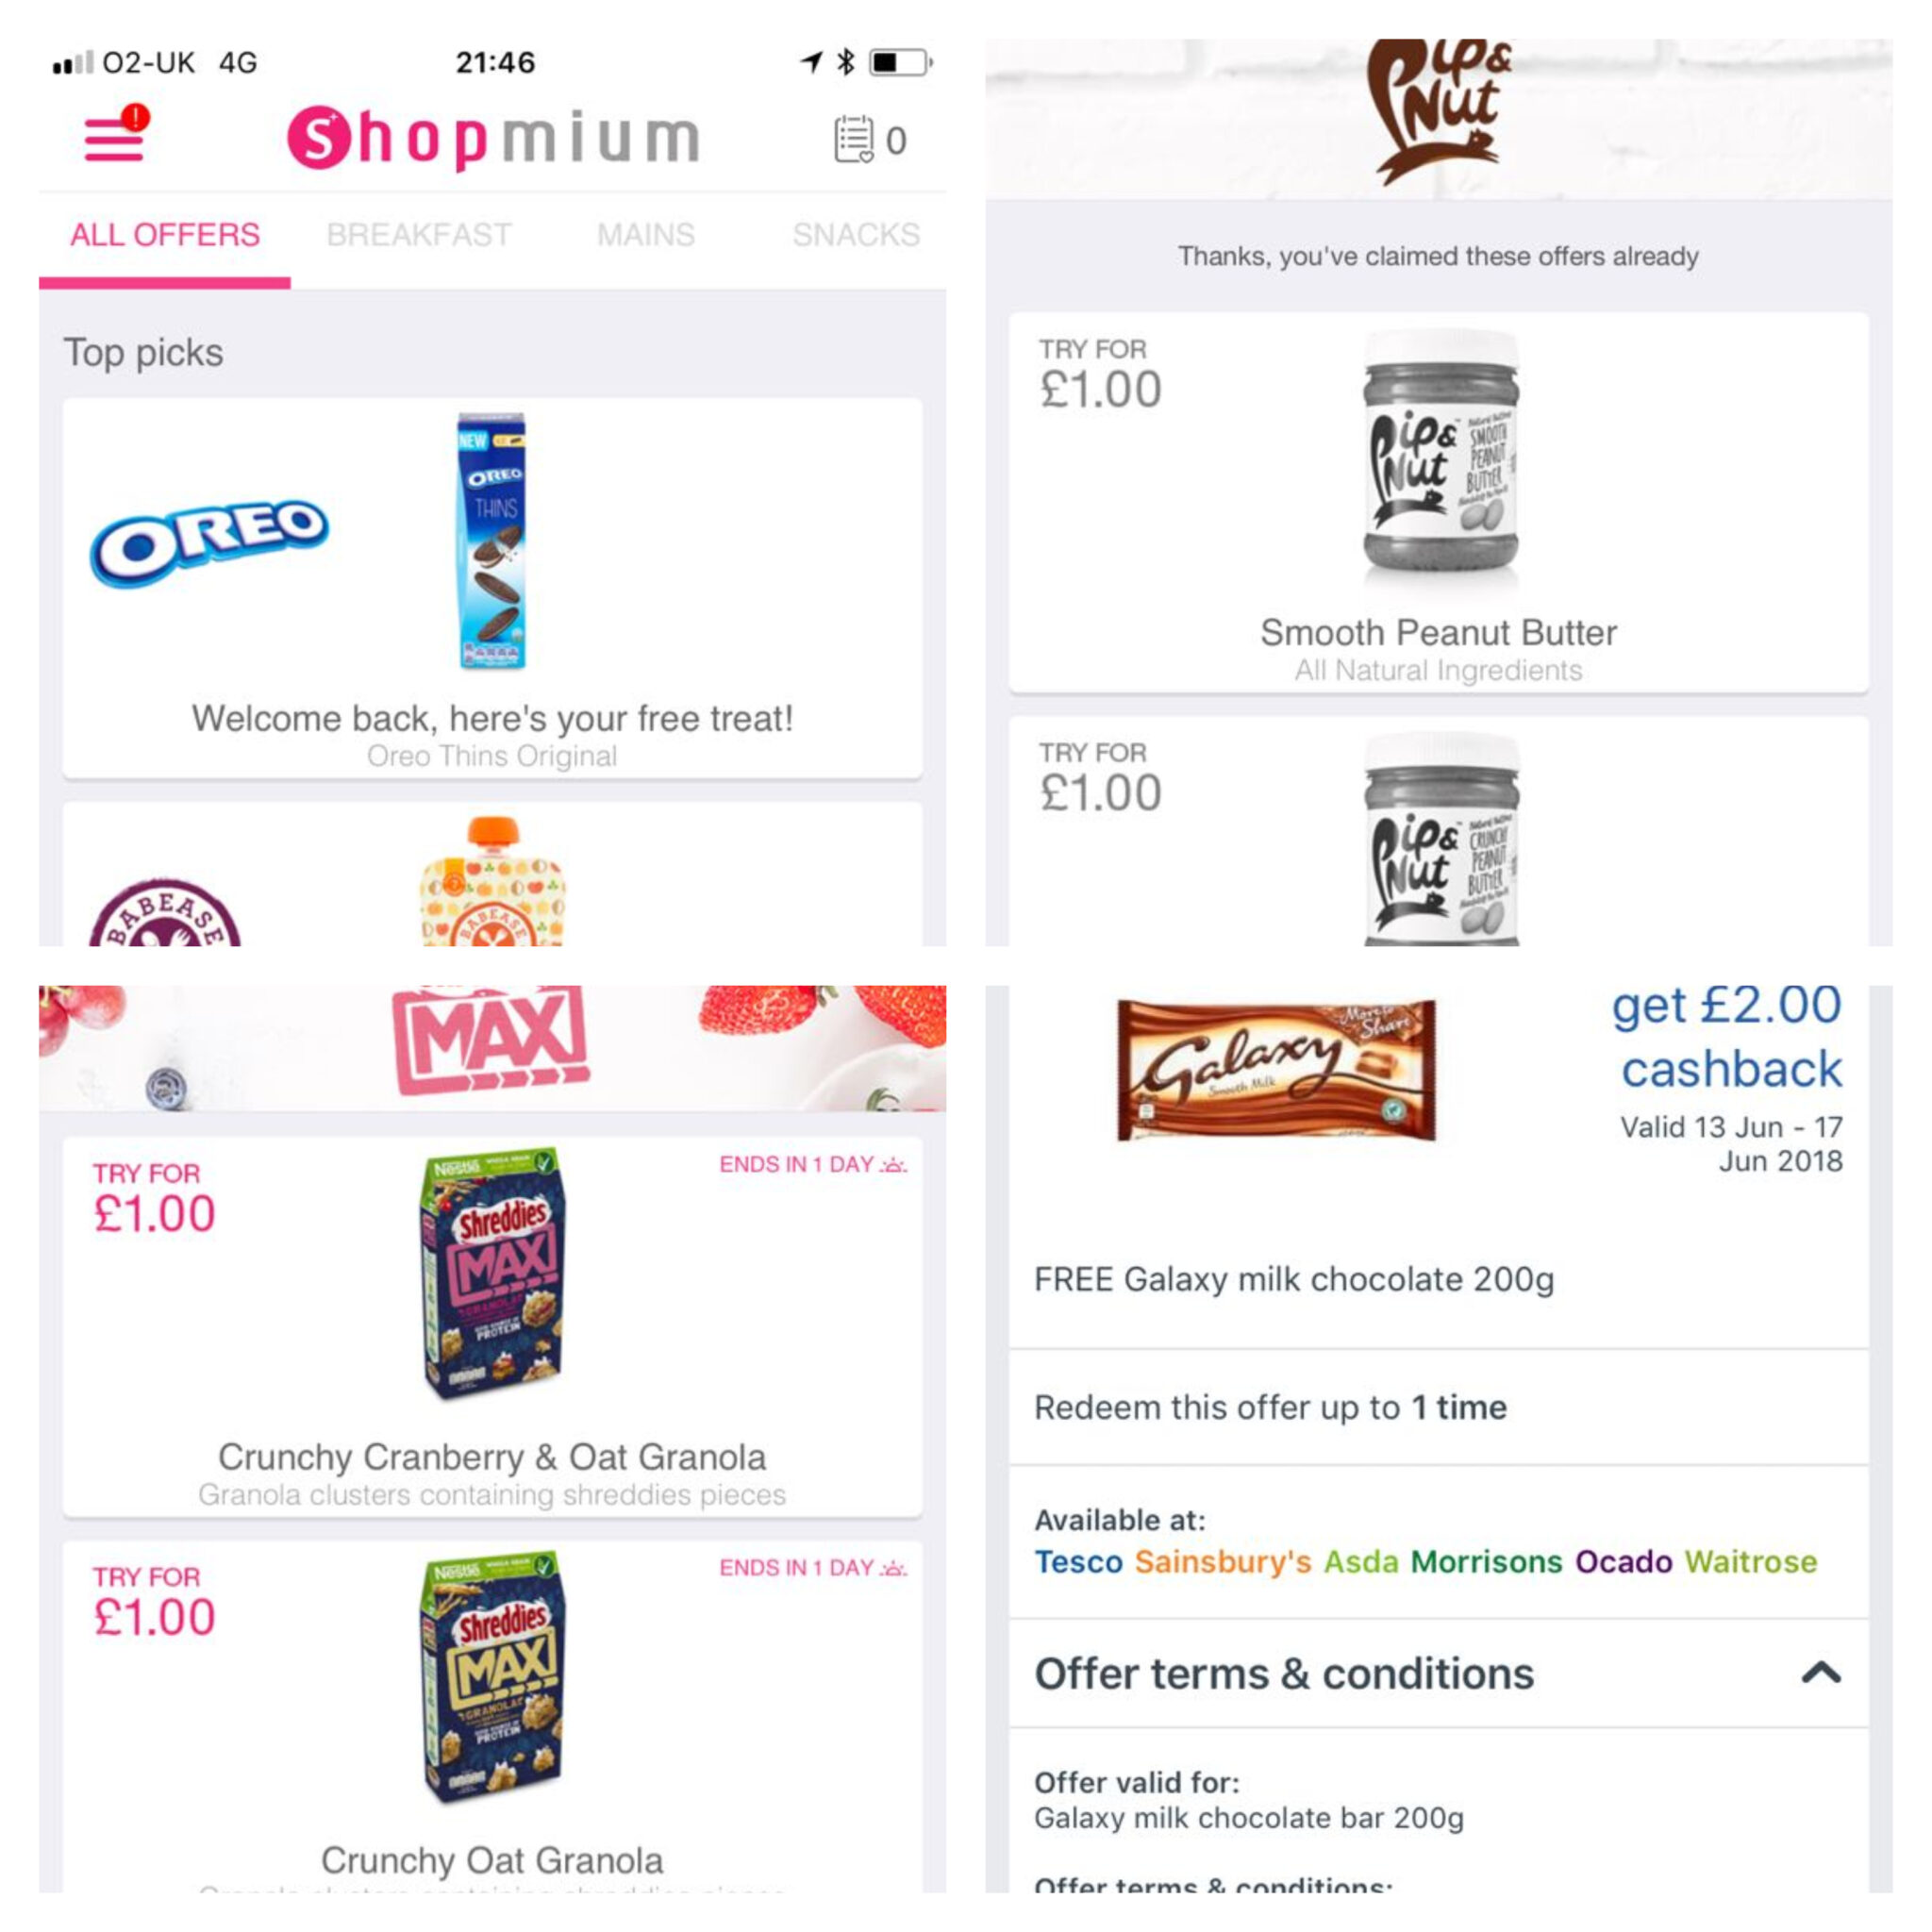Image resolution: width=1932 pixels, height=1932 pixels.
Task: Select the SNACKS tab
Action: coord(856,235)
